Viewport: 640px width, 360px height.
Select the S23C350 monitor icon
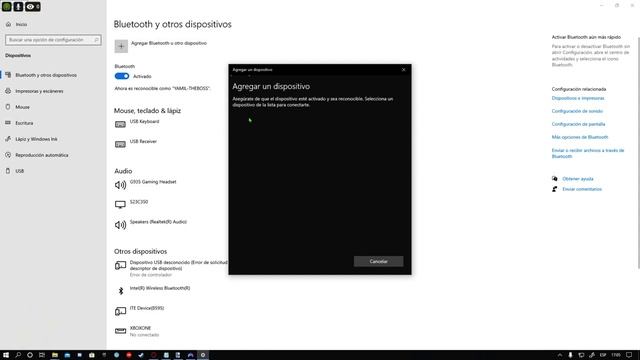coord(120,204)
